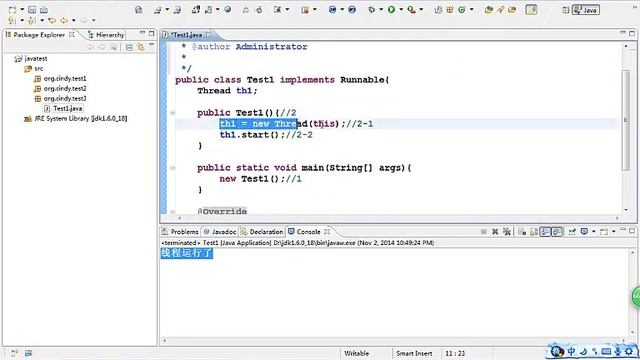Click the New file toolbar icon
This screenshot has width=640, height=360.
tap(13, 9)
